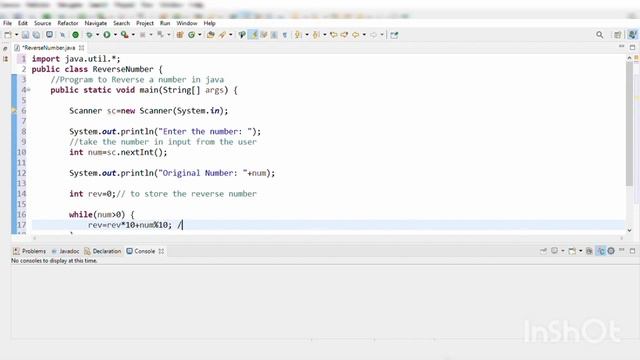Toggle the highlighted editor mode toolbar button
Screen dimensions: 640x360
(254, 35)
